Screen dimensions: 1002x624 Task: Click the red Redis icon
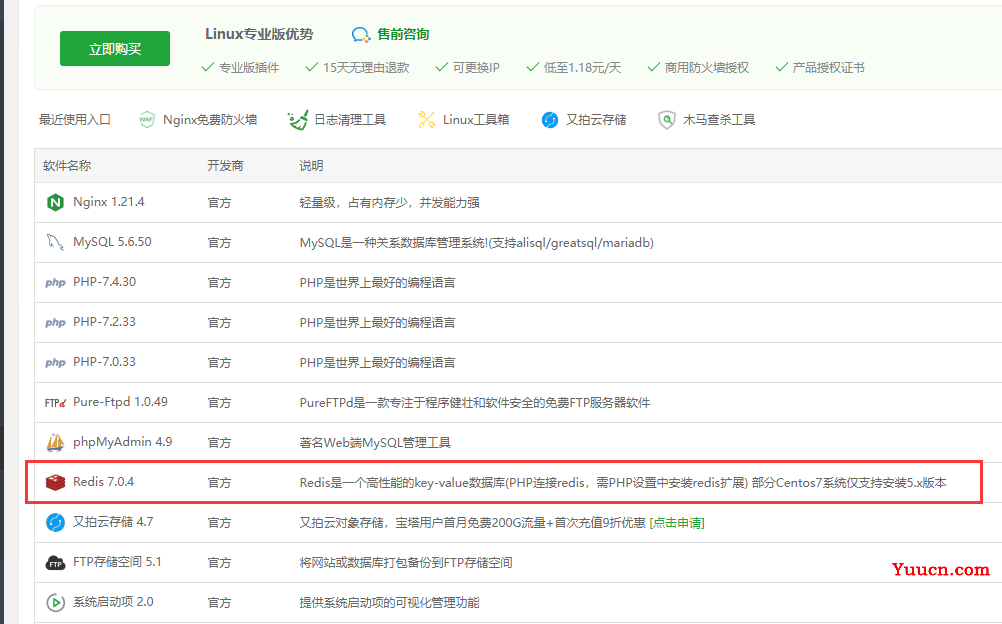click(x=56, y=483)
